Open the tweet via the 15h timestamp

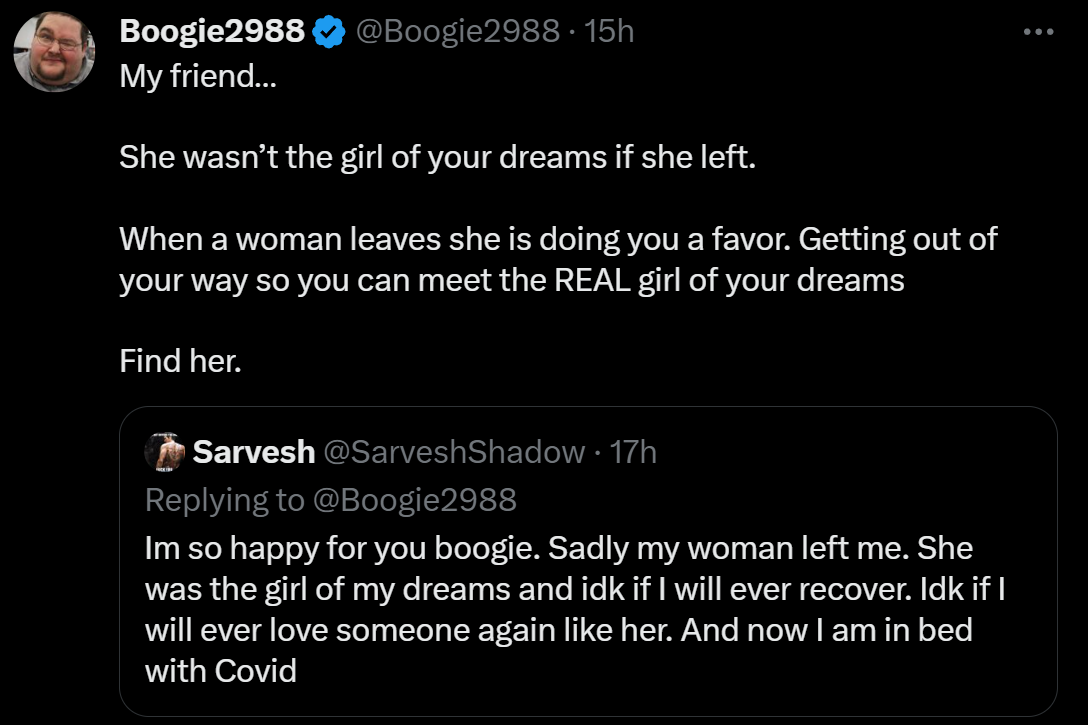pos(610,32)
